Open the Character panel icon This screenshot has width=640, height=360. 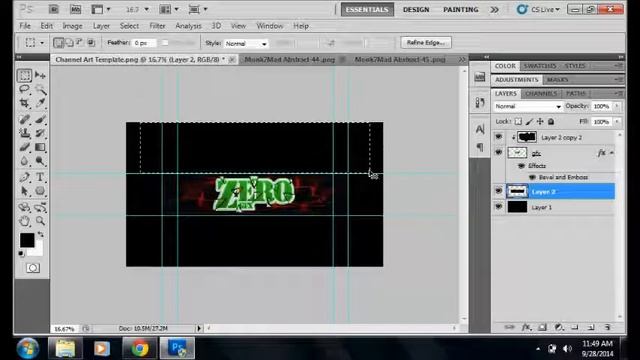pos(480,129)
